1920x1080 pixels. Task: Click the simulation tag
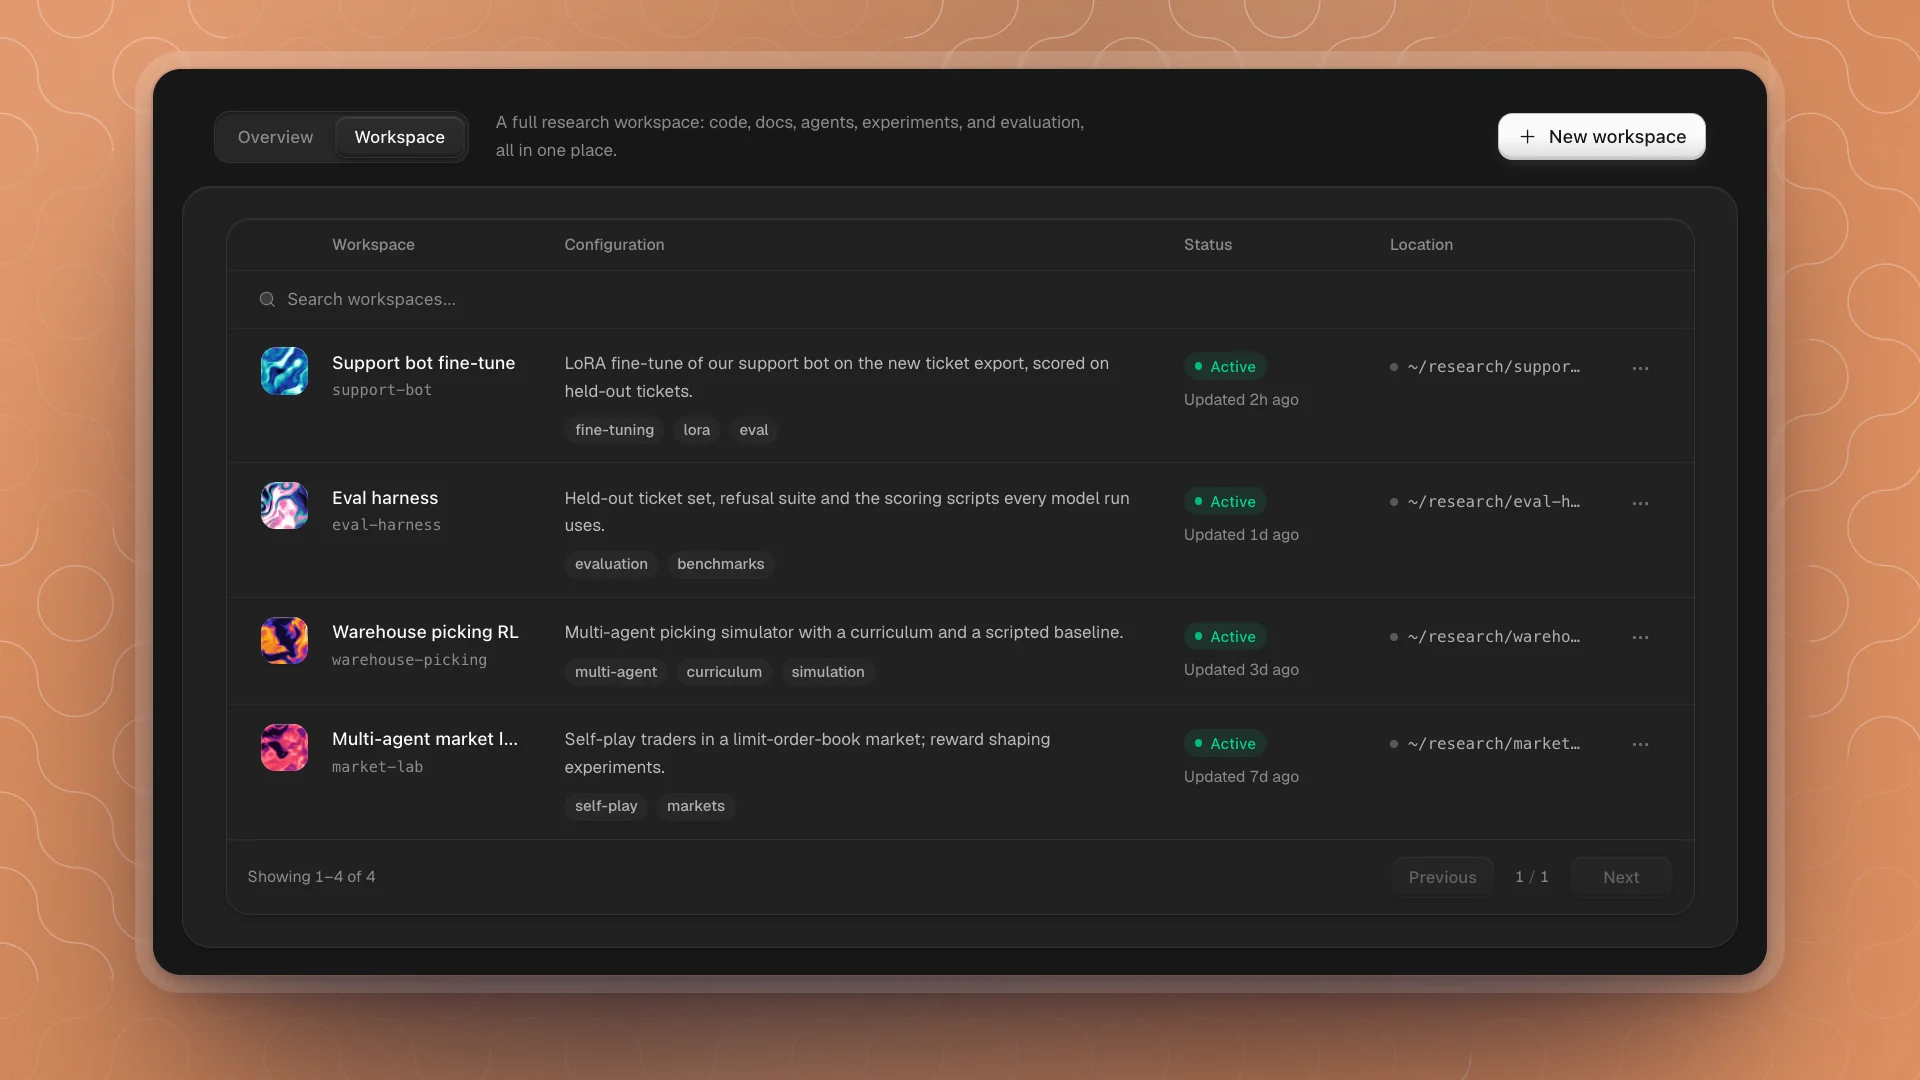[x=828, y=672]
